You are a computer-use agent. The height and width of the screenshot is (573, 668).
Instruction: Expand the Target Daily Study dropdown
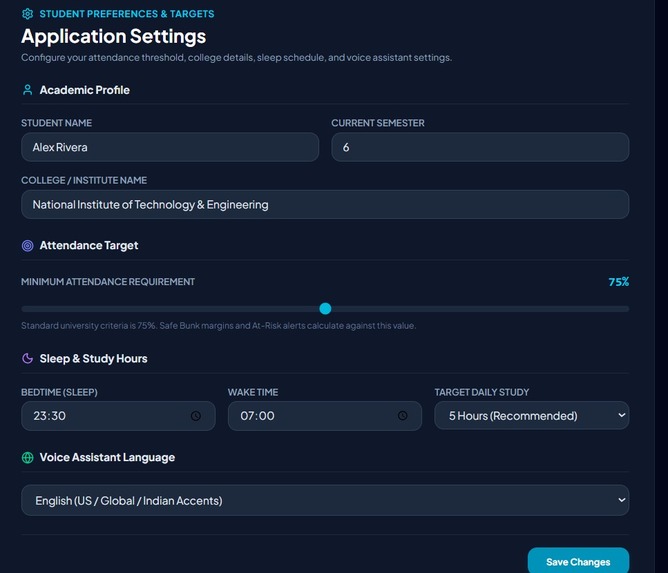coord(532,416)
